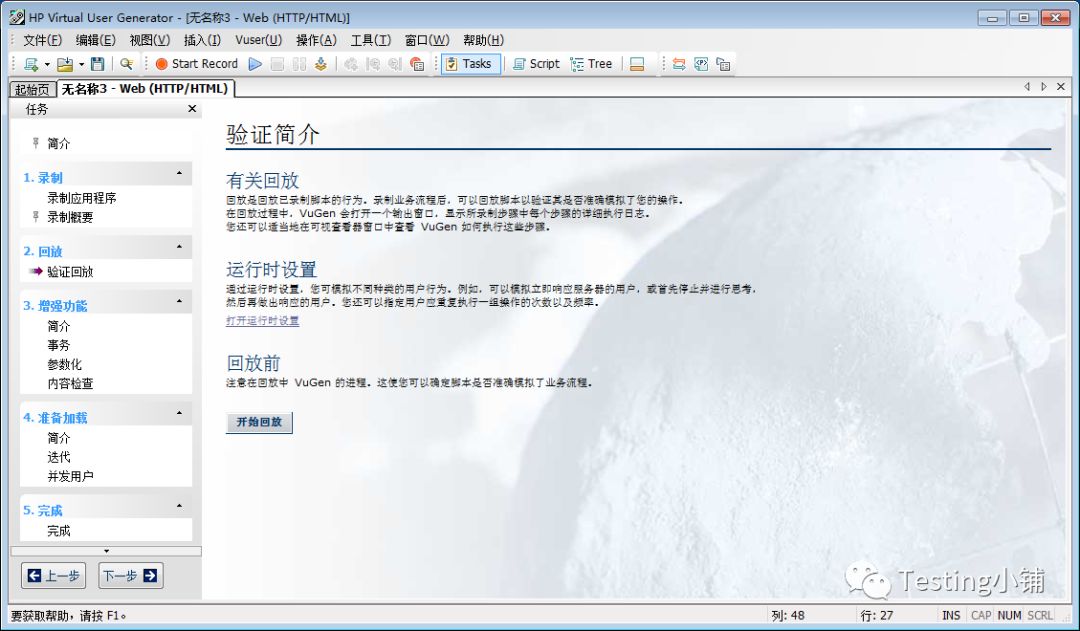This screenshot has width=1080, height=631.
Task: Switch to the 起始页 tab
Action: click(x=32, y=90)
